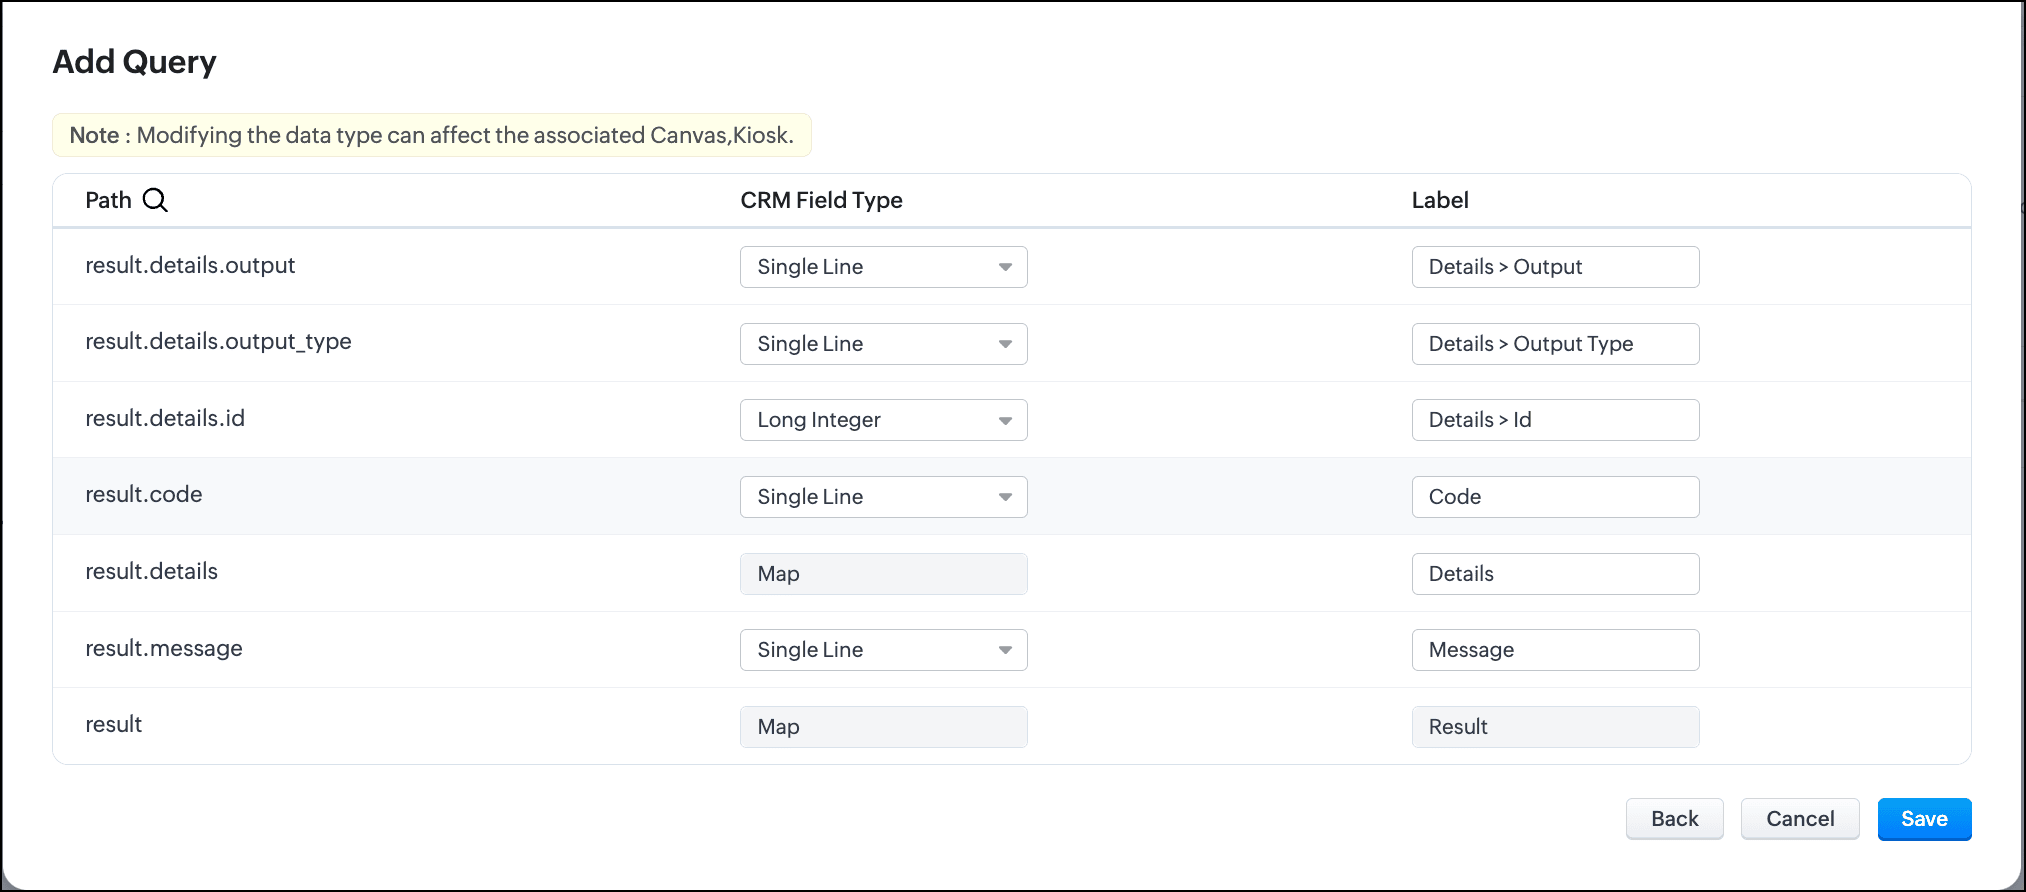
Task: Click the disabled Map field for result row
Action: 883,727
